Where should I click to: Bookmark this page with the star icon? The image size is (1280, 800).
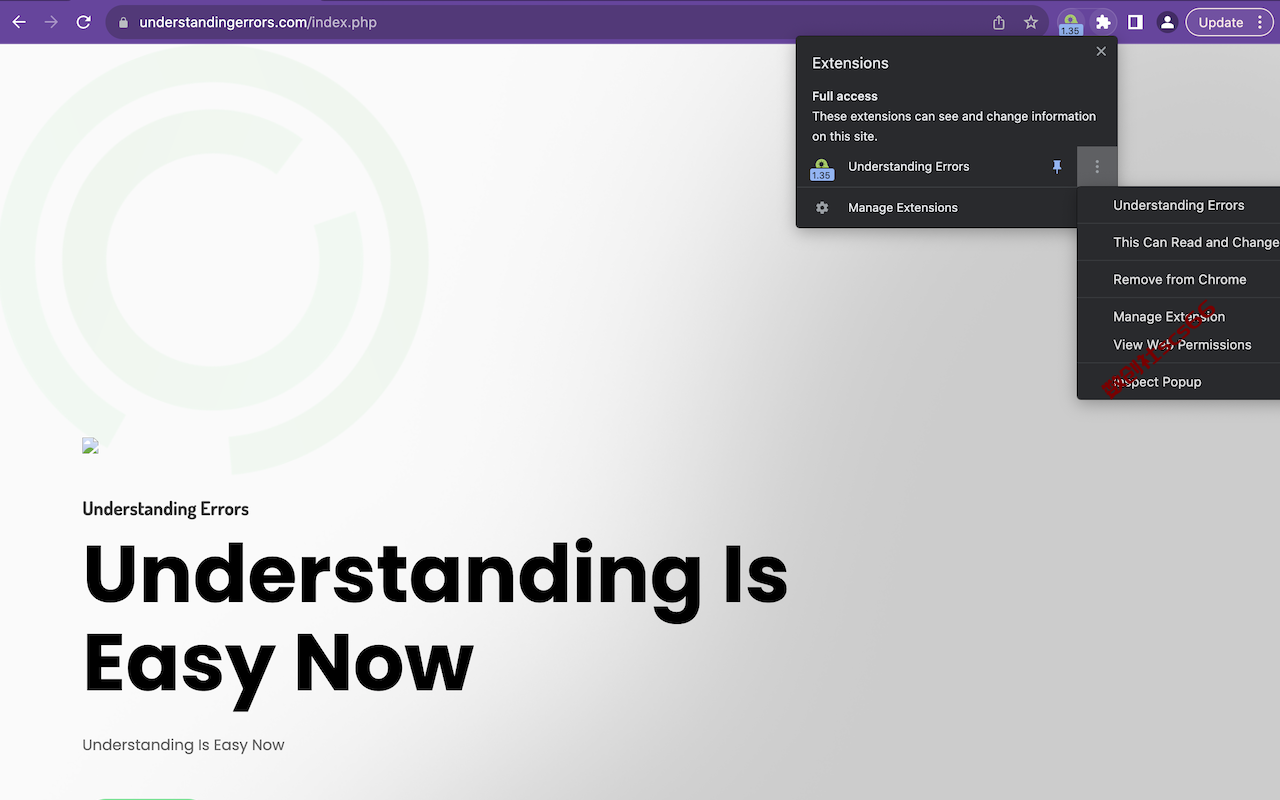(1031, 22)
